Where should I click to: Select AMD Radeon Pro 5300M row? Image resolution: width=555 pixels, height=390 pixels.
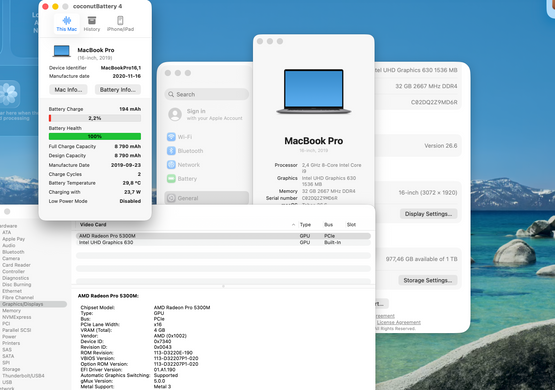coord(223,236)
